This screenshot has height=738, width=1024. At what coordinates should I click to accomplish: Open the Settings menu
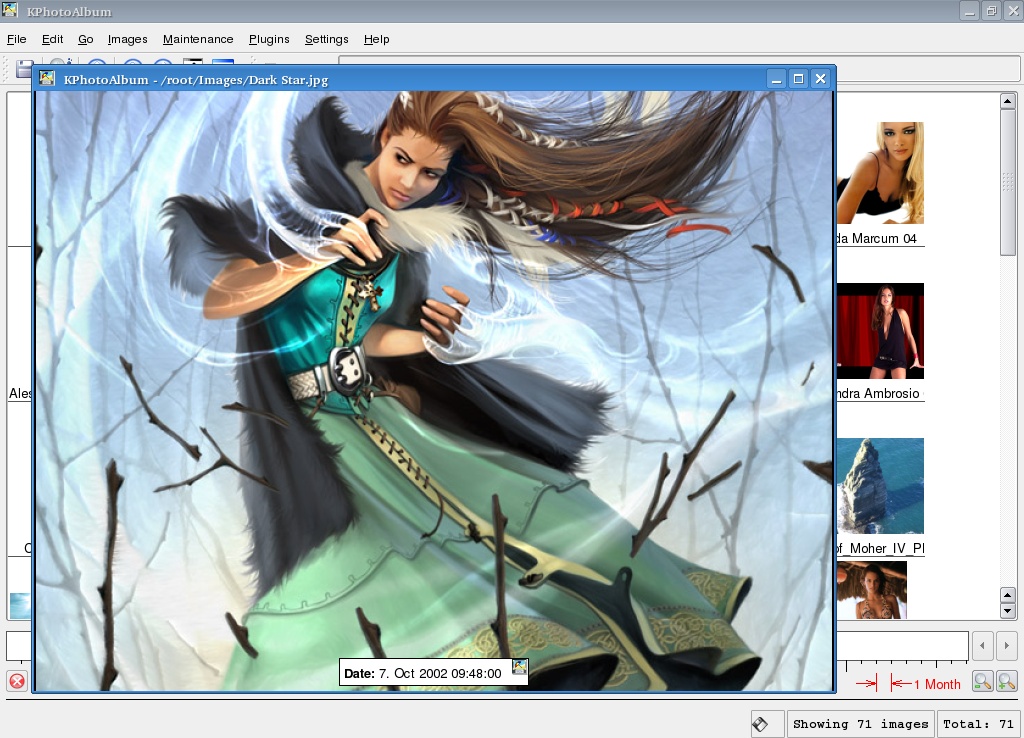[327, 39]
